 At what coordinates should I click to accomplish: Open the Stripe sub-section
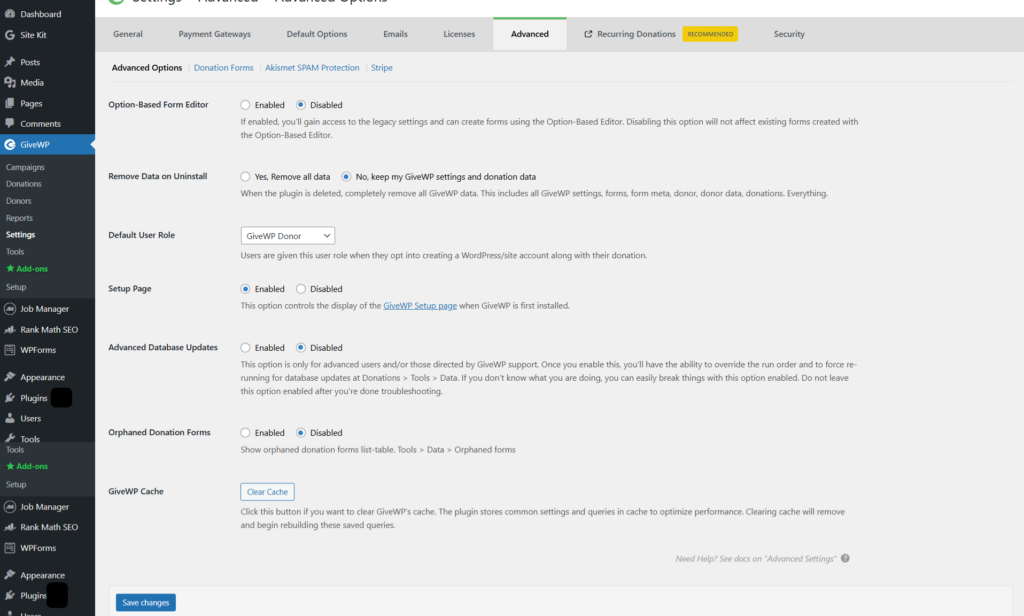click(x=381, y=68)
